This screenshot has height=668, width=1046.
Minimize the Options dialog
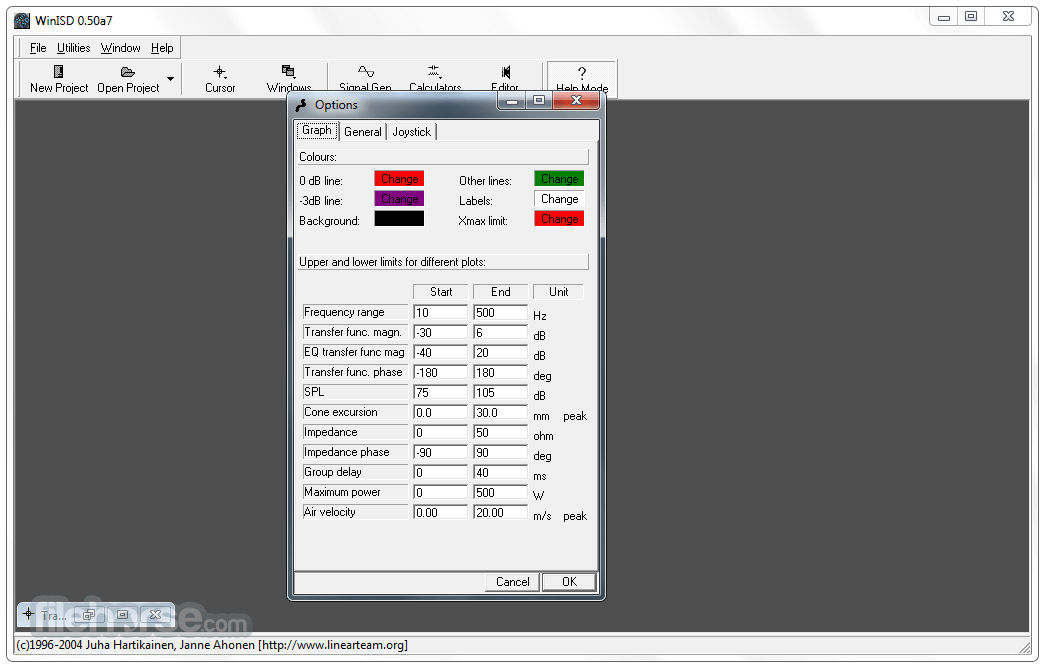512,101
